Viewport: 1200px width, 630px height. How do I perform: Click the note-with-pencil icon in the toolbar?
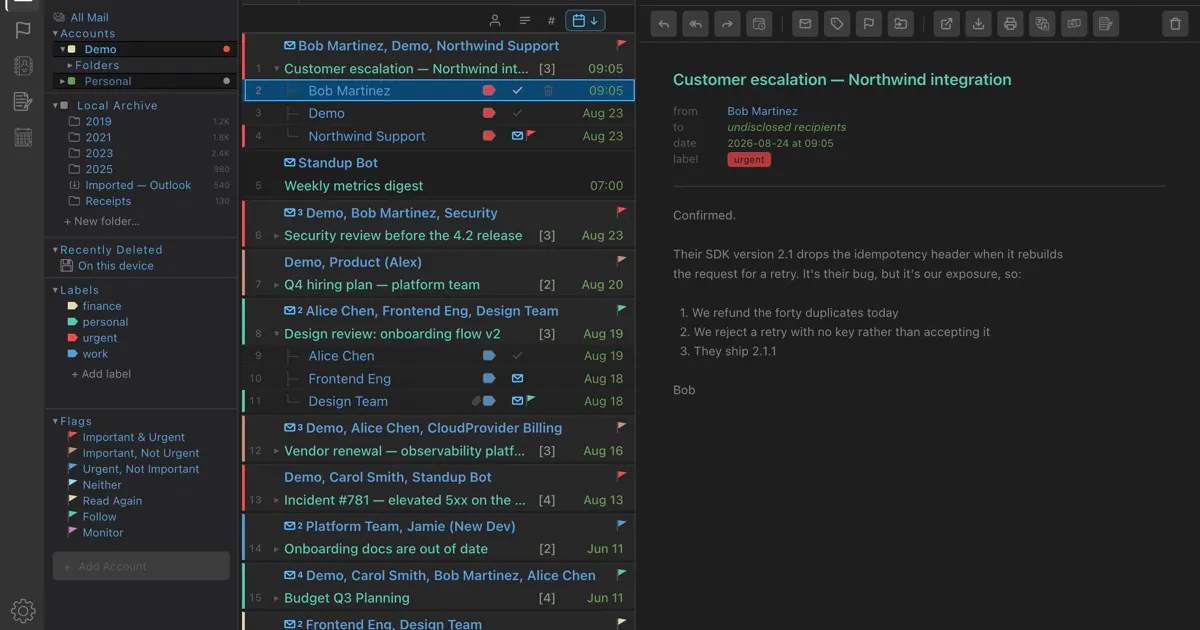pyautogui.click(x=1104, y=23)
